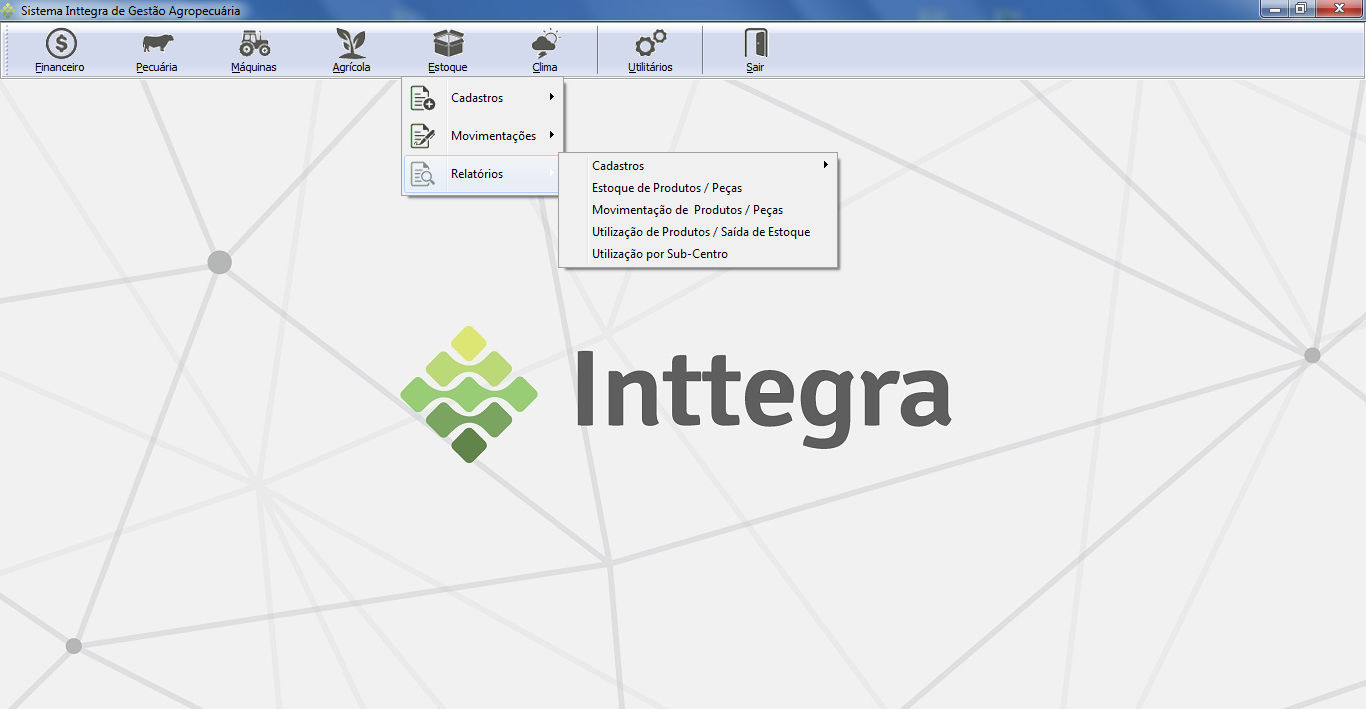1366x709 pixels.
Task: Open the Estoque box icon
Action: [448, 44]
